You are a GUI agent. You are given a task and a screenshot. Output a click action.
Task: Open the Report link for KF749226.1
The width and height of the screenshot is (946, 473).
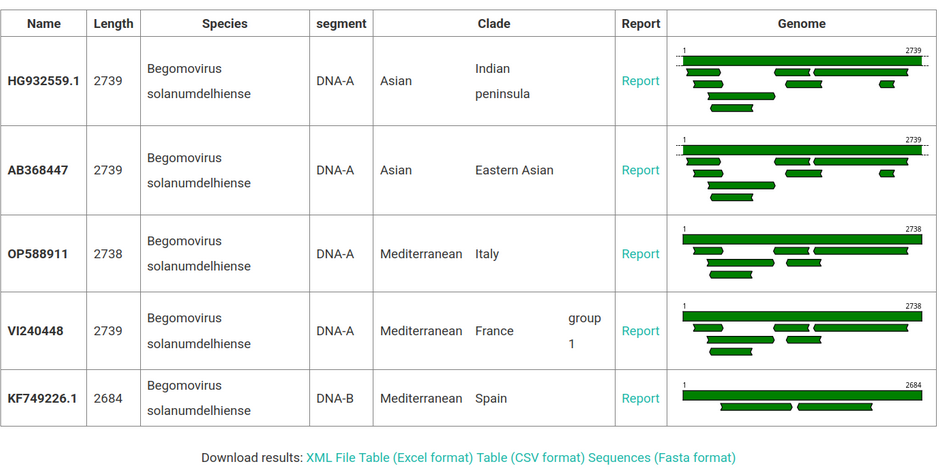tap(640, 398)
